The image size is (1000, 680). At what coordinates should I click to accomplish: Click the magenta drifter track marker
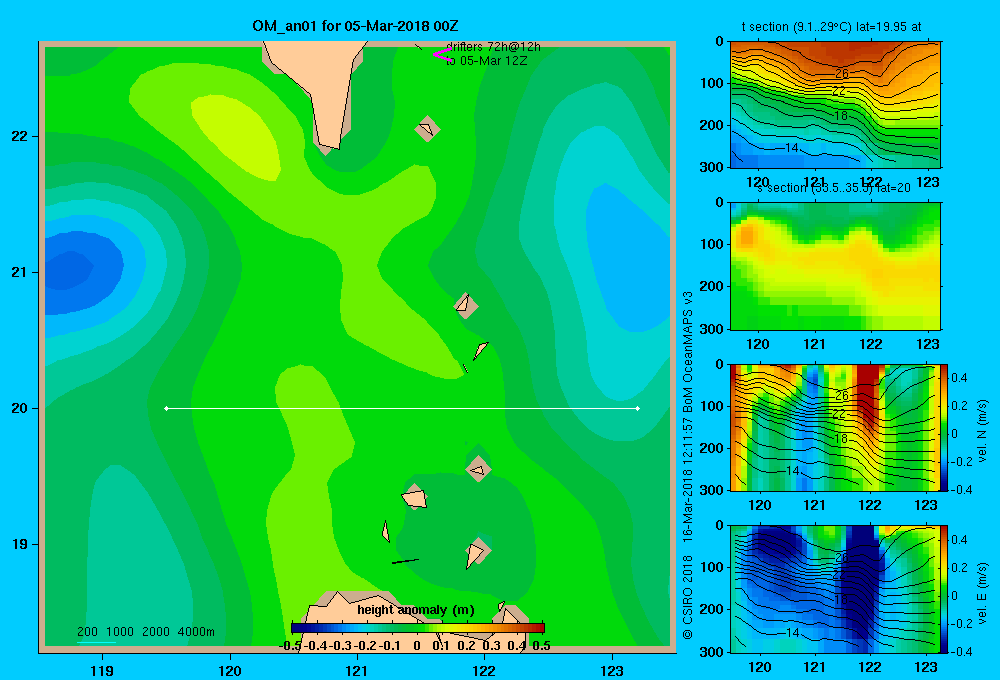click(x=441, y=55)
